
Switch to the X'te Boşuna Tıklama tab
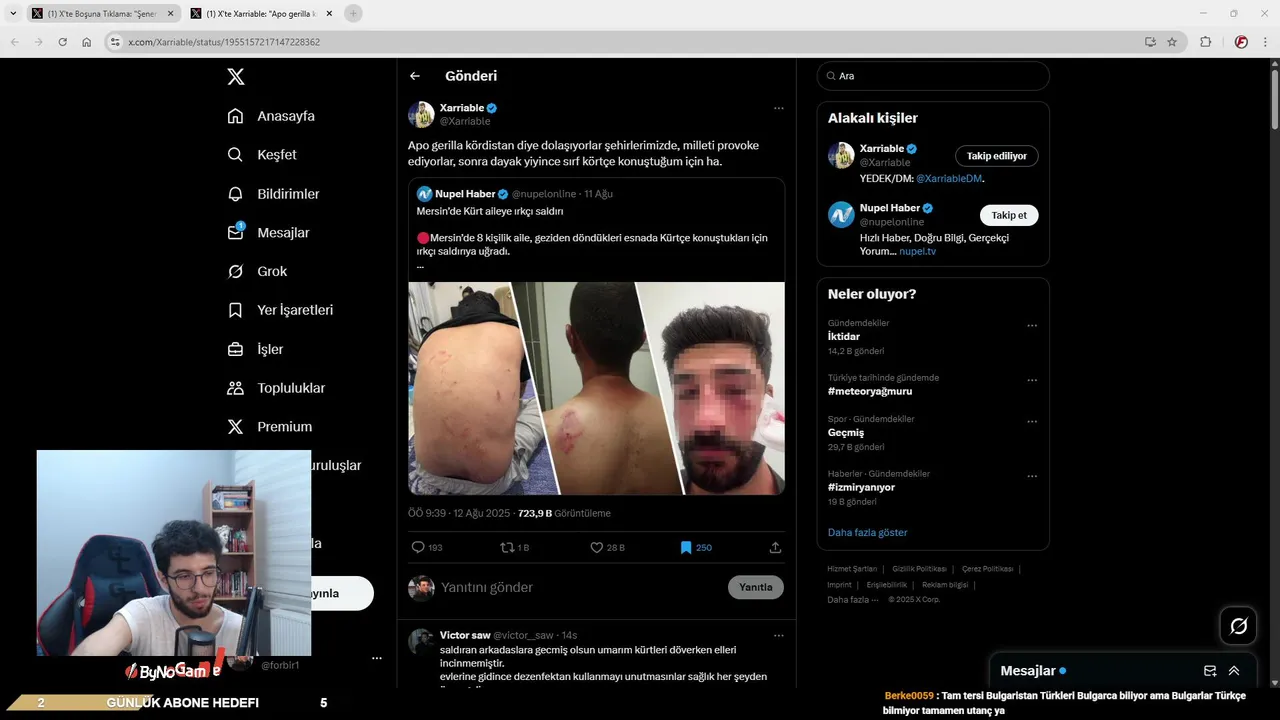(x=101, y=13)
